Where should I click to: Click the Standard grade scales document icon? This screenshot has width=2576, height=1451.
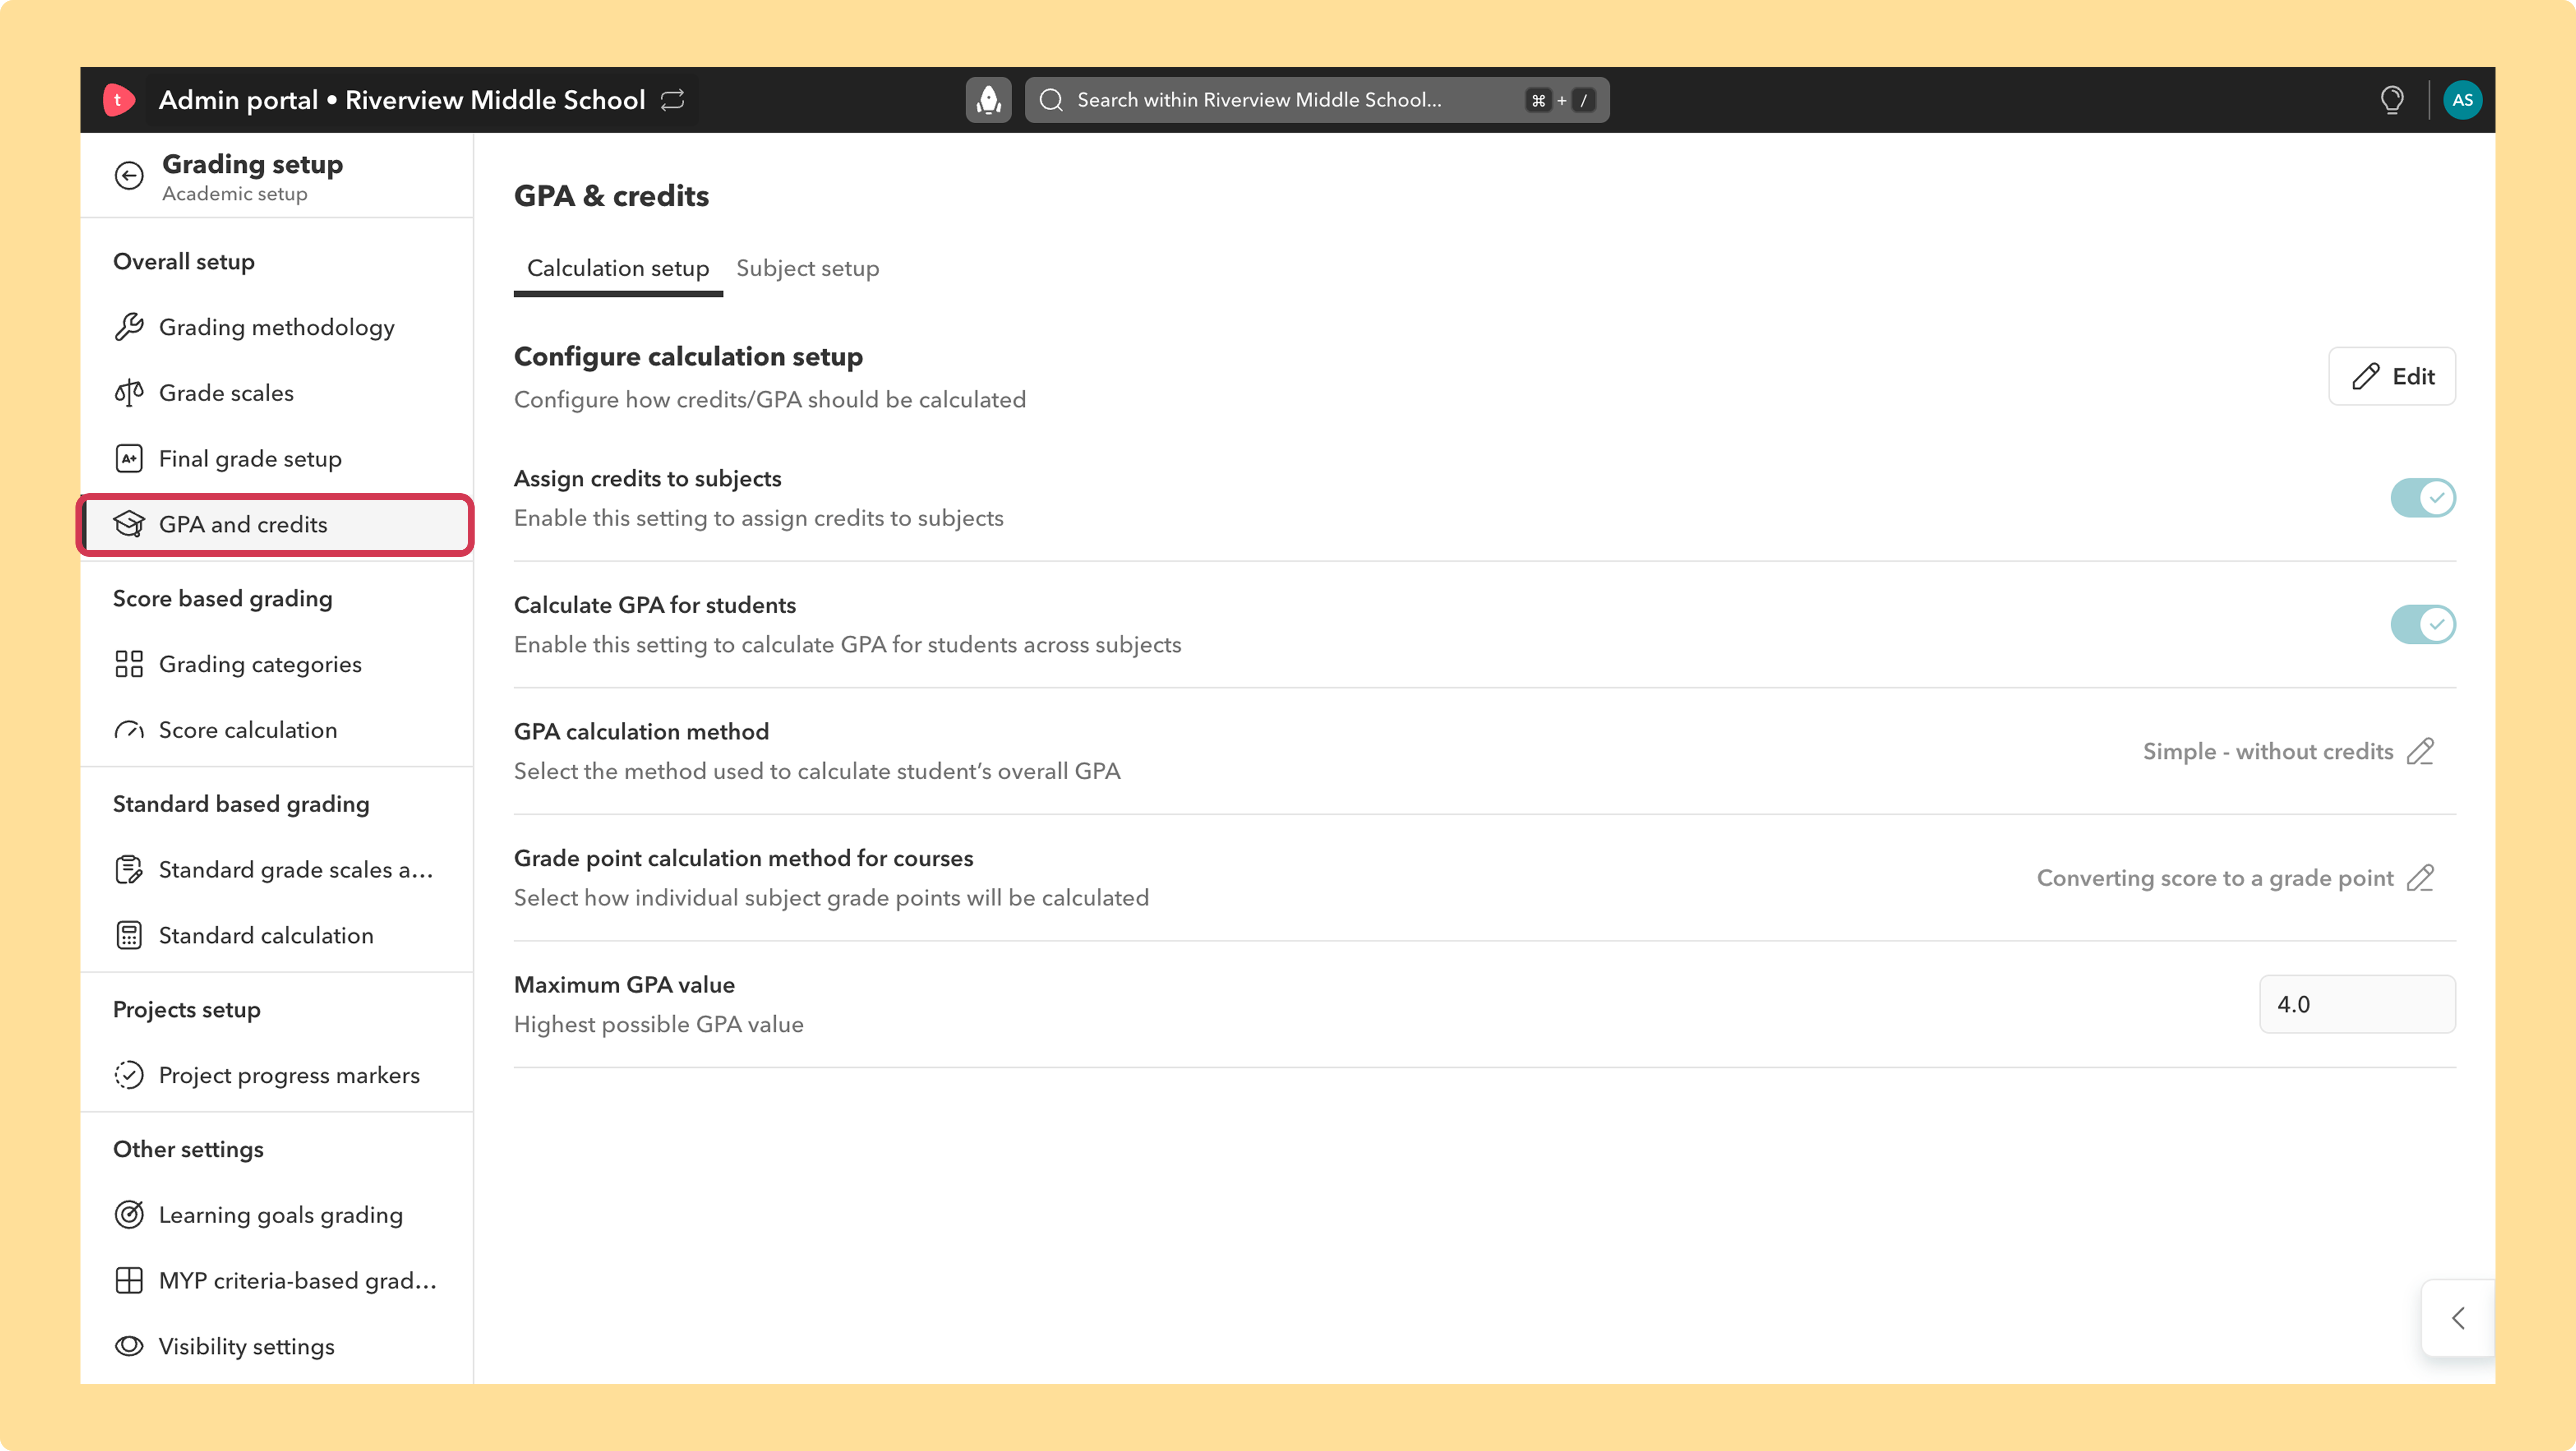[x=129, y=870]
